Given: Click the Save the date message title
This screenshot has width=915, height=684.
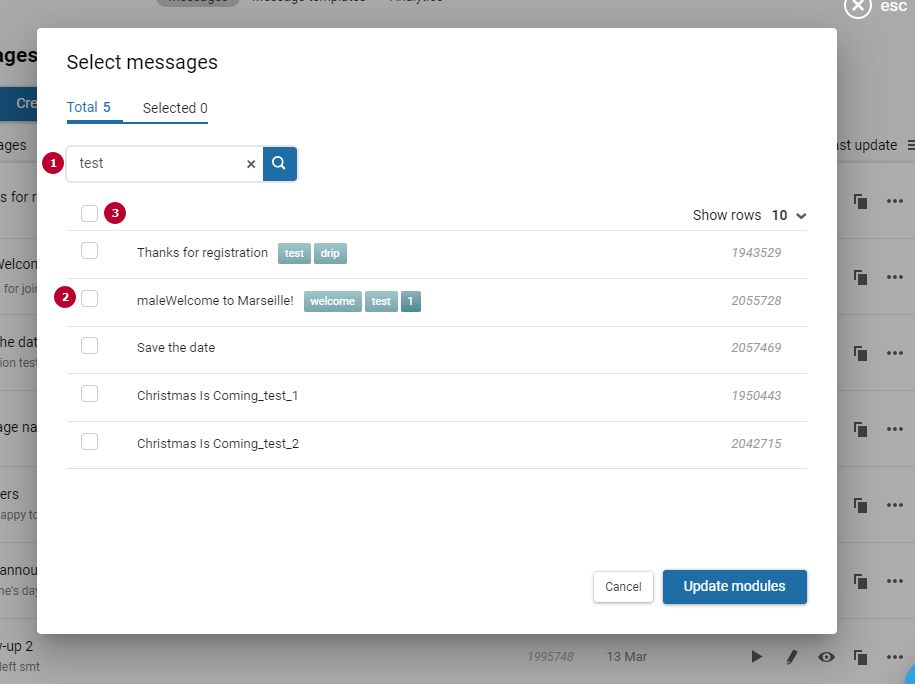Looking at the screenshot, I should click(x=176, y=348).
